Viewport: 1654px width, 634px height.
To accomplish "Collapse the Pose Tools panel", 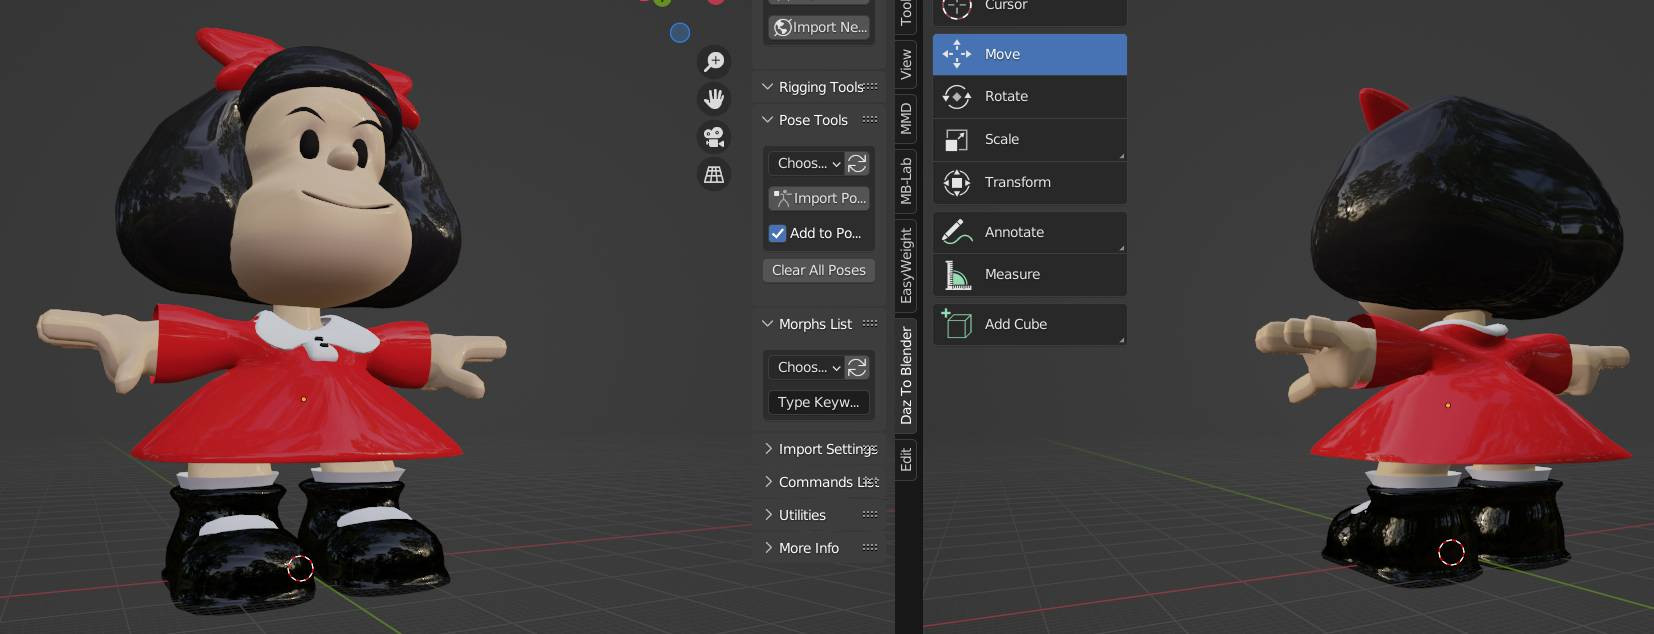I will tap(768, 120).
